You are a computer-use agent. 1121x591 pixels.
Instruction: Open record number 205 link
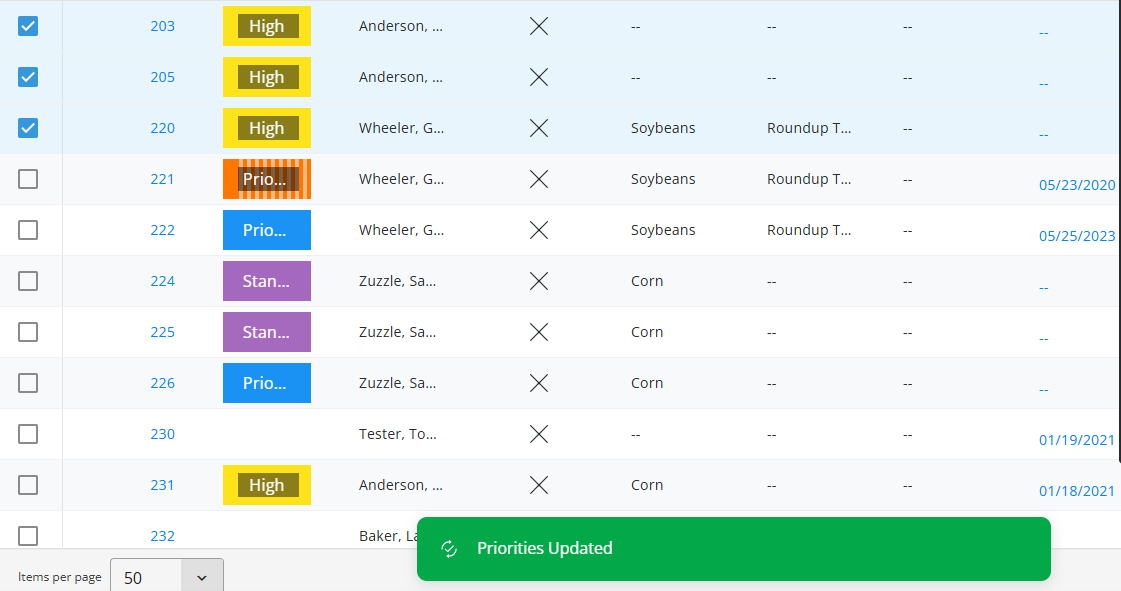[x=162, y=77]
